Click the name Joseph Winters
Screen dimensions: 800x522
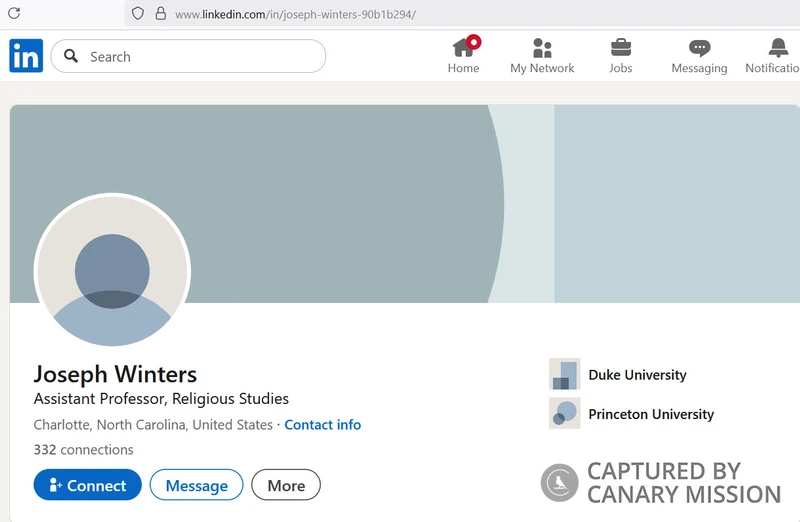[115, 374]
